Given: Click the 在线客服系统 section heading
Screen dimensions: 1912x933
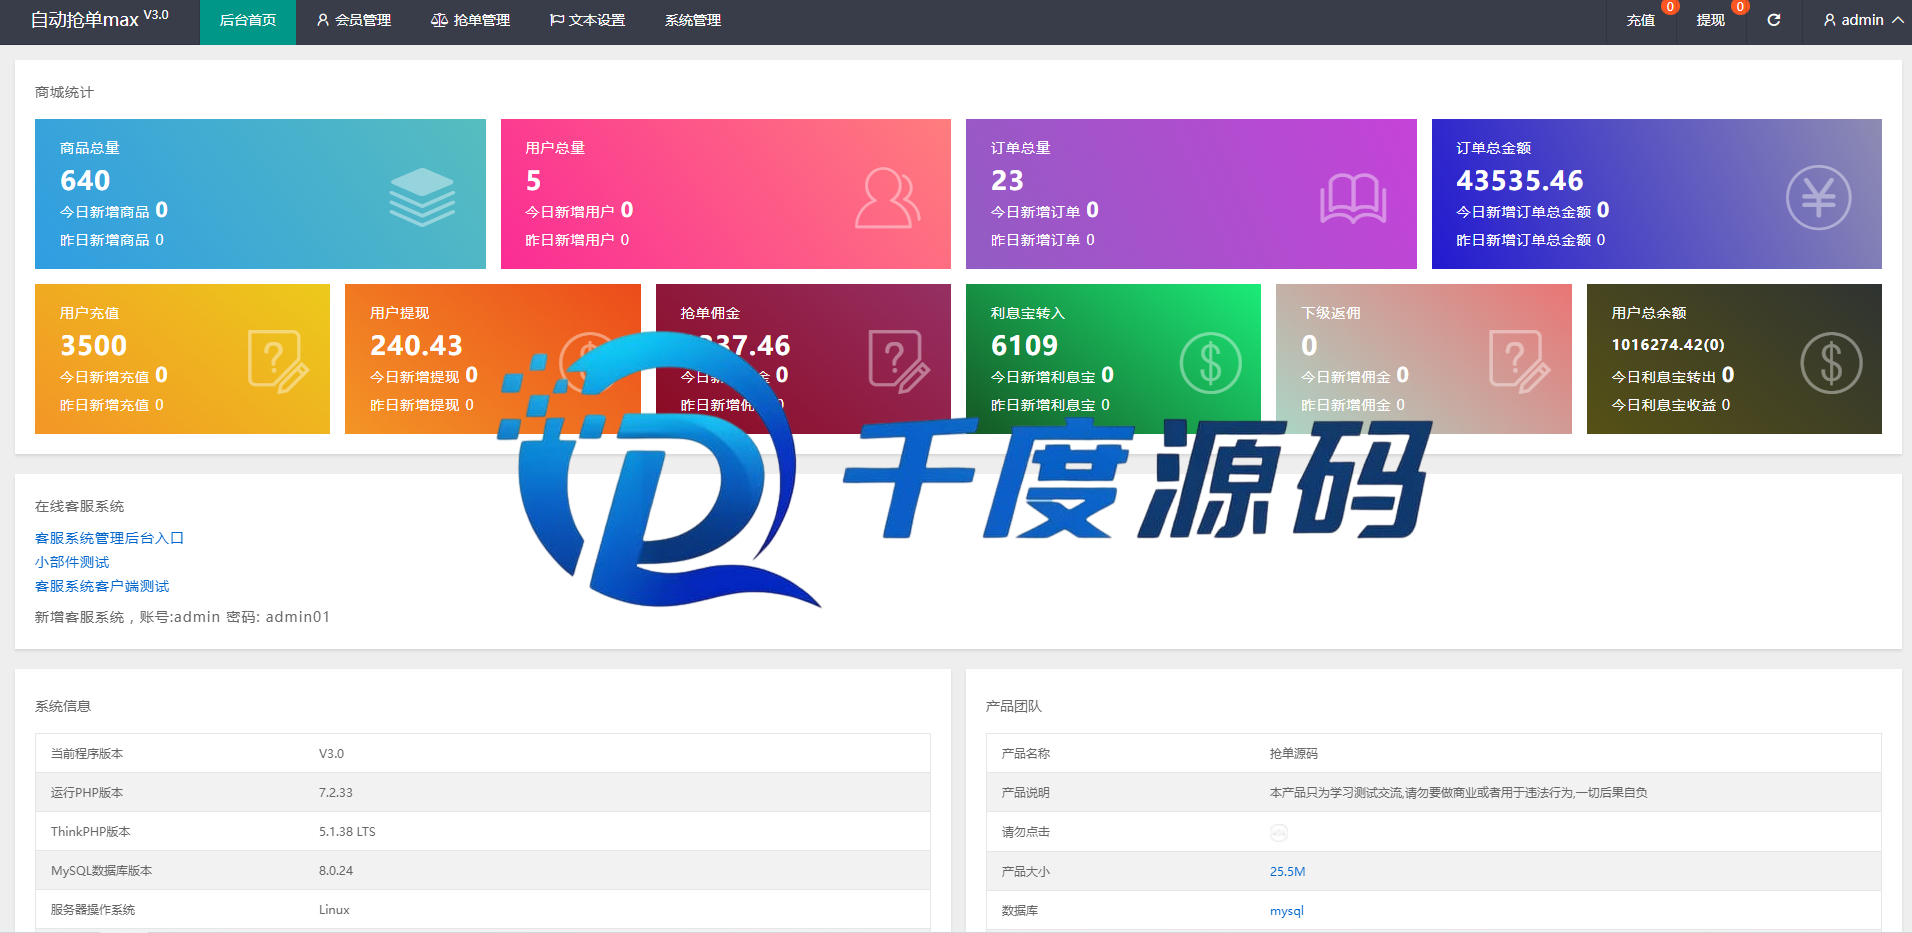Looking at the screenshot, I should tap(80, 506).
